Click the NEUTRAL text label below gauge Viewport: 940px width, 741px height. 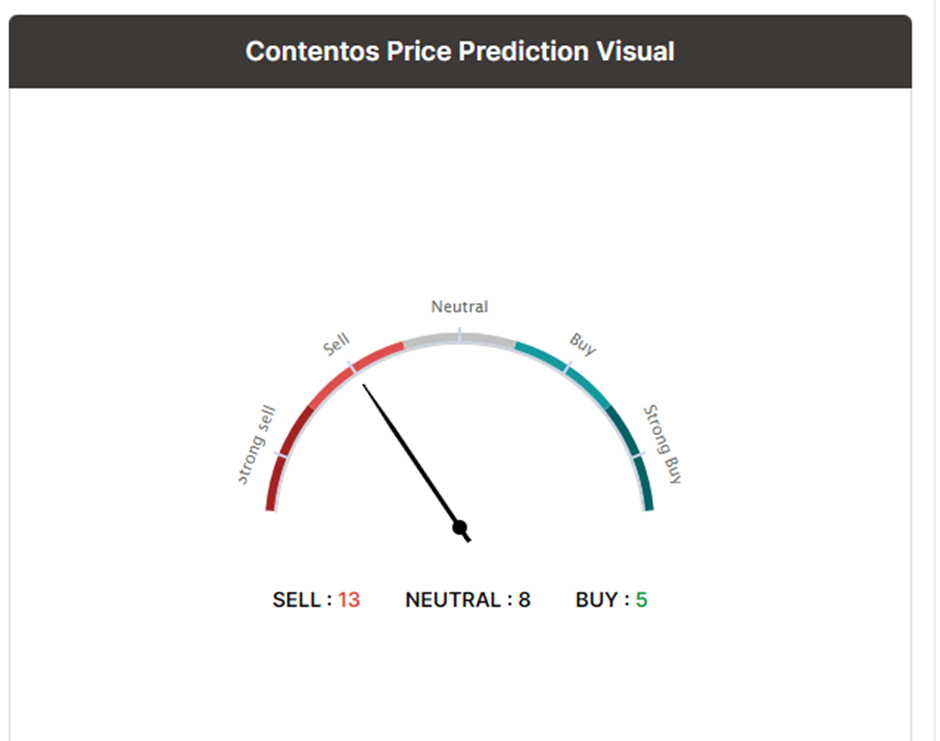pos(453,600)
